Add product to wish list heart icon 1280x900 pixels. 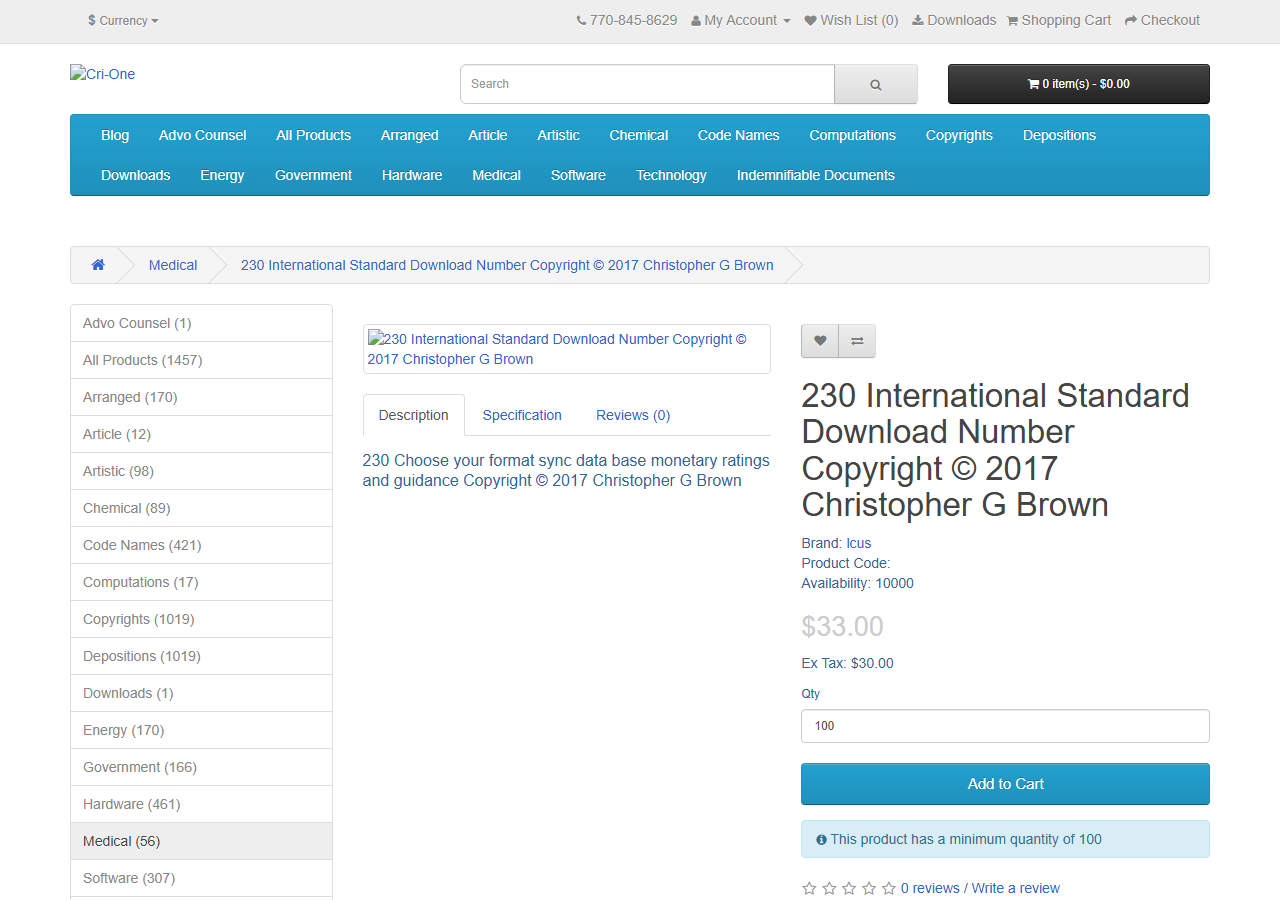[x=820, y=341]
